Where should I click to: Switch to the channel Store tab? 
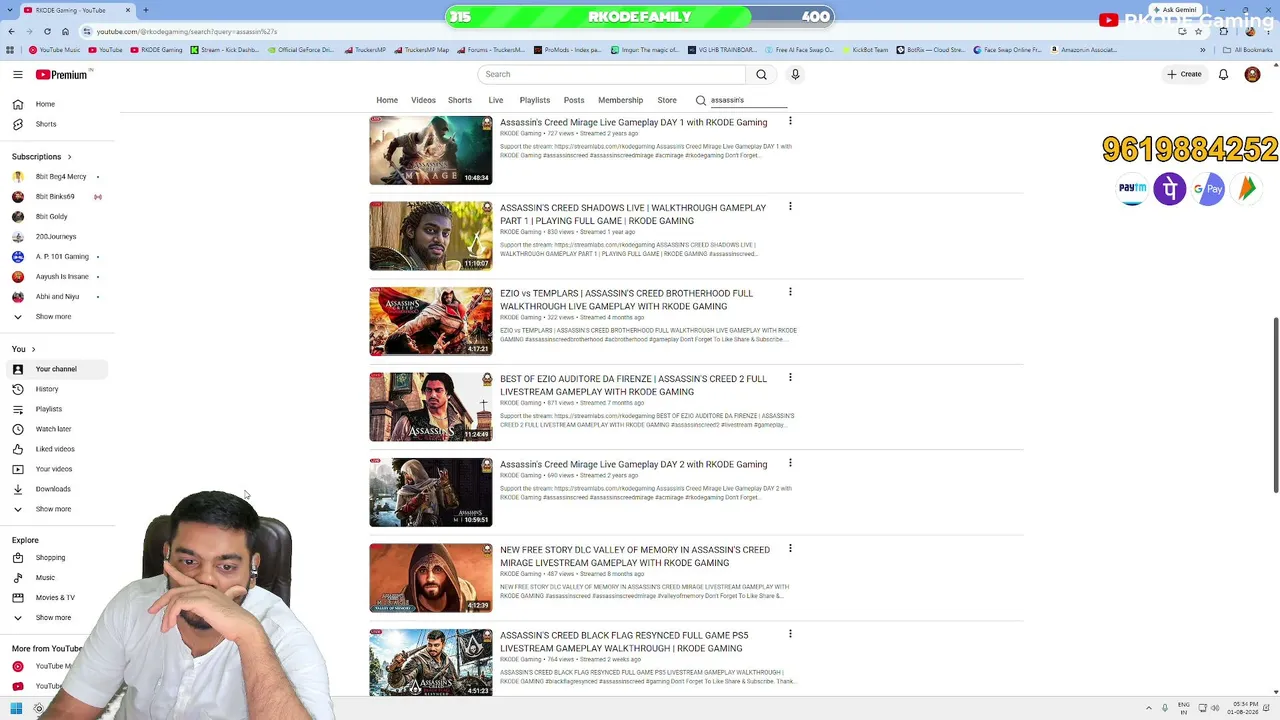pyautogui.click(x=667, y=100)
